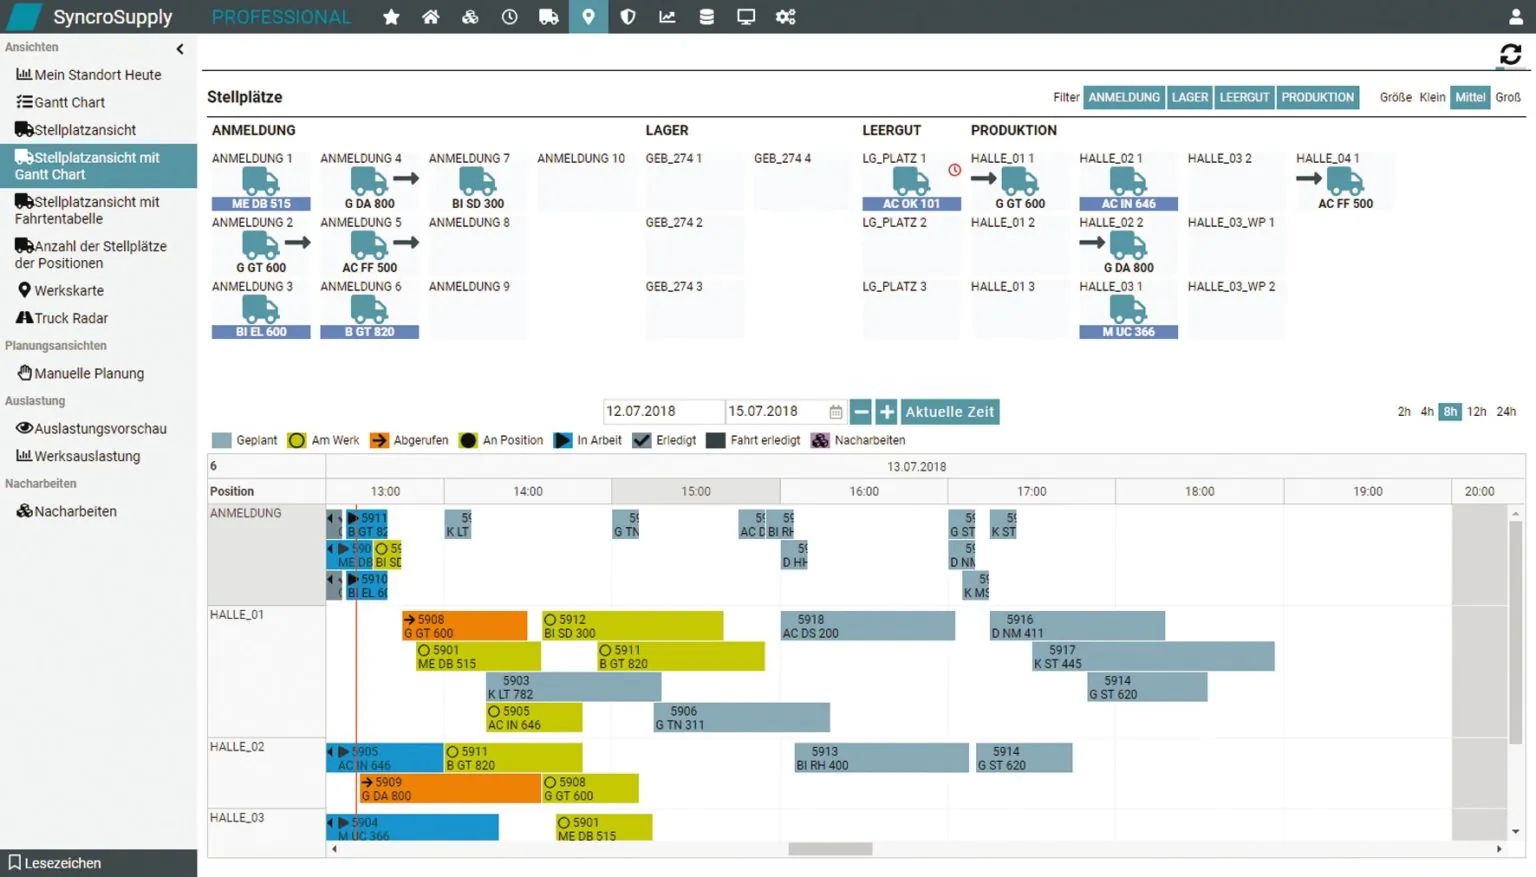Image resolution: width=1536 pixels, height=877 pixels.
Task: Set size to Groß
Action: 1508,97
